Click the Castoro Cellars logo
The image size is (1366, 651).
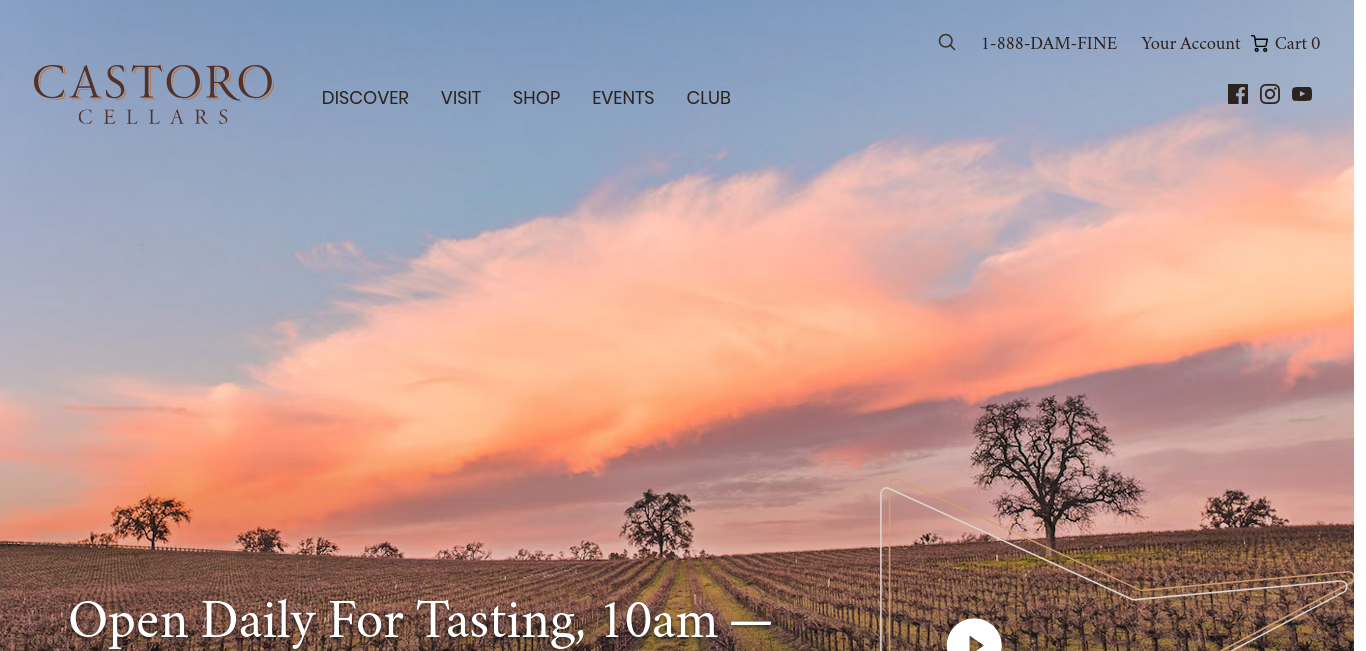pos(153,94)
